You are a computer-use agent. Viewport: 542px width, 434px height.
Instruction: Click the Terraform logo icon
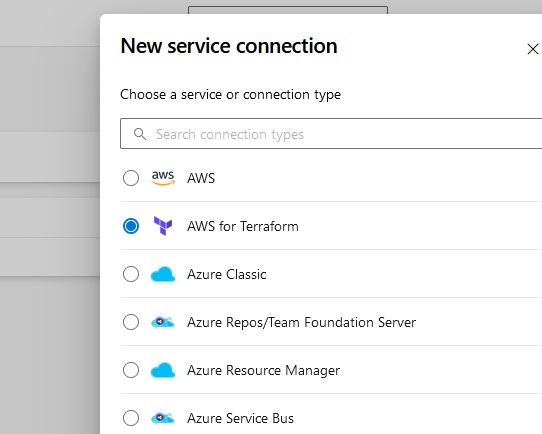(x=163, y=226)
